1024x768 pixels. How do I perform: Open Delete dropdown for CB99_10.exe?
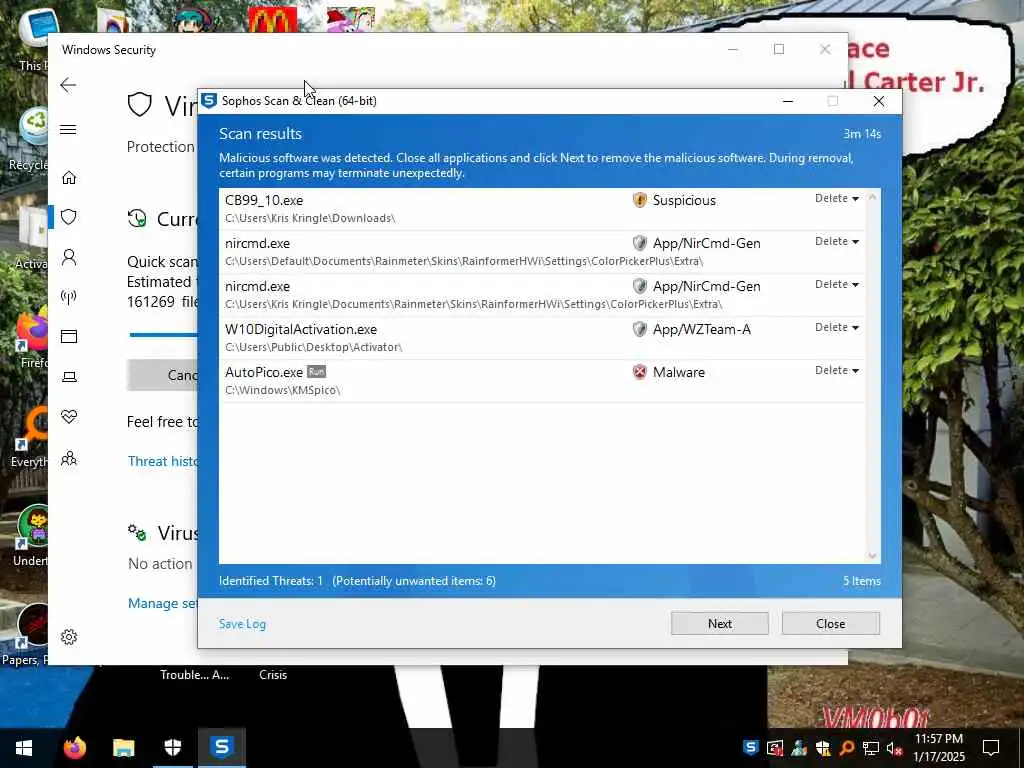coord(837,199)
